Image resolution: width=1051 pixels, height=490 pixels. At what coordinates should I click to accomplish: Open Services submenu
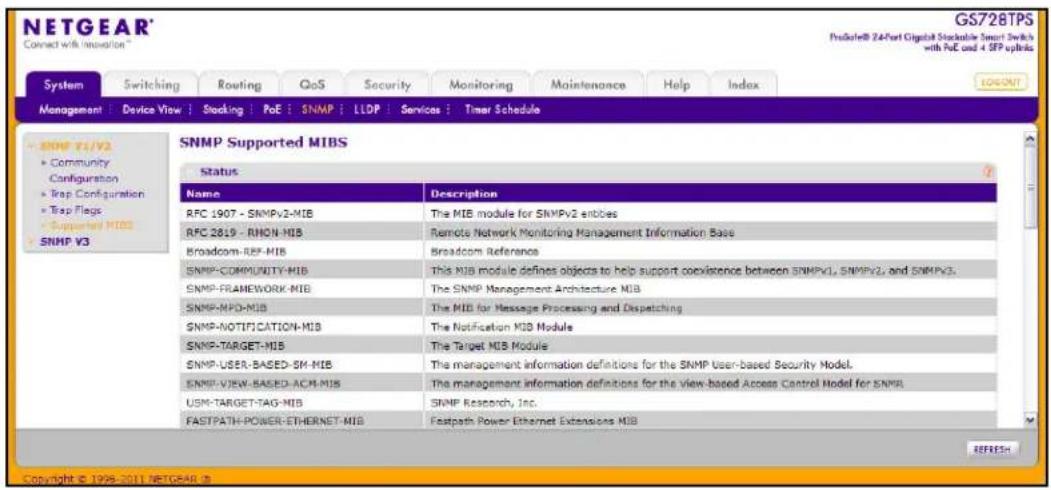coord(420,110)
